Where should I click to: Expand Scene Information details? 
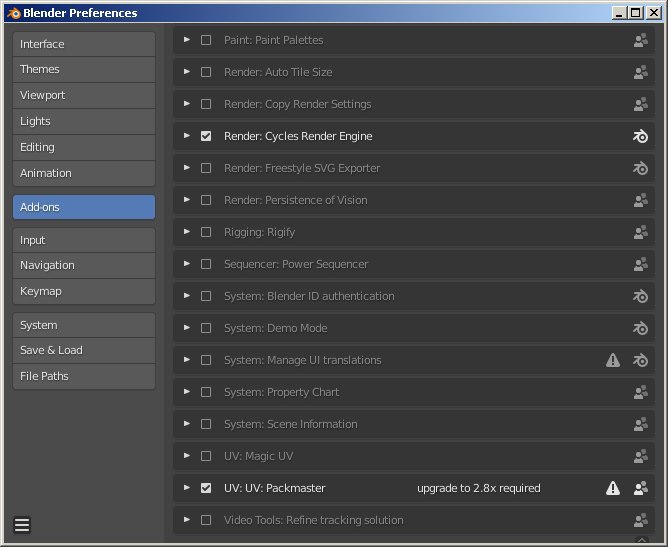click(187, 423)
